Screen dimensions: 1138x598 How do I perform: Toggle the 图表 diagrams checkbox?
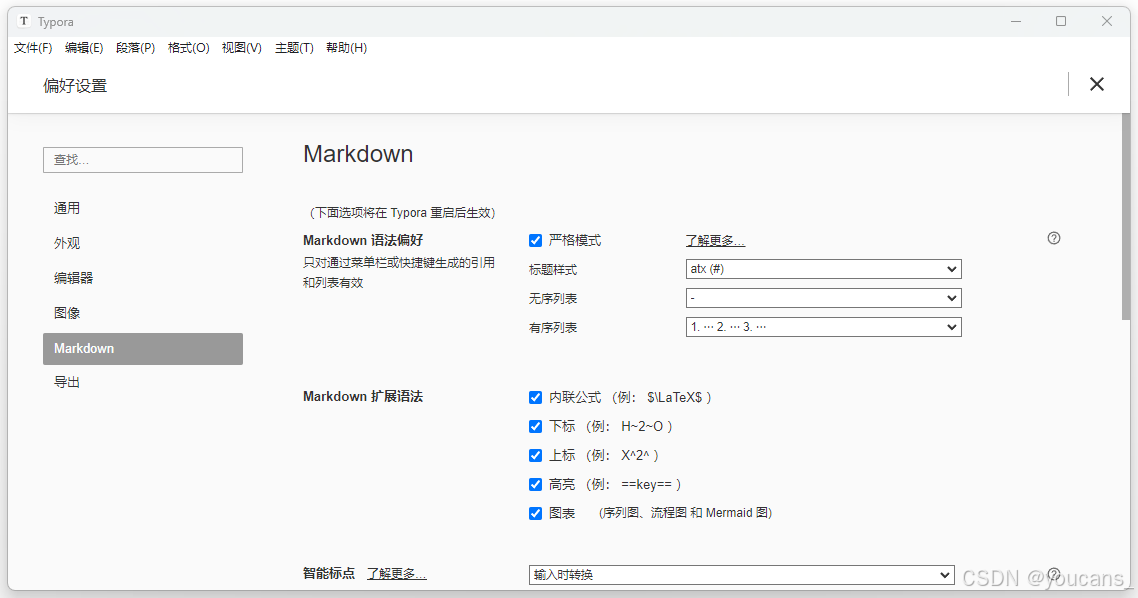tap(536, 513)
